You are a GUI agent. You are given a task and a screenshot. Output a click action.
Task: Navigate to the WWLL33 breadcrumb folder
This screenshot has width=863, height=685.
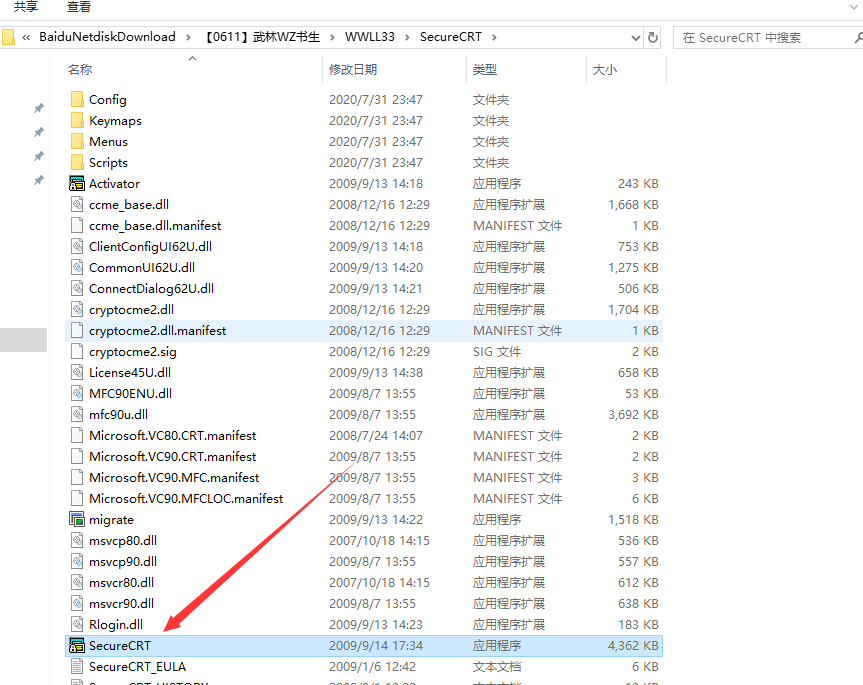click(x=369, y=38)
